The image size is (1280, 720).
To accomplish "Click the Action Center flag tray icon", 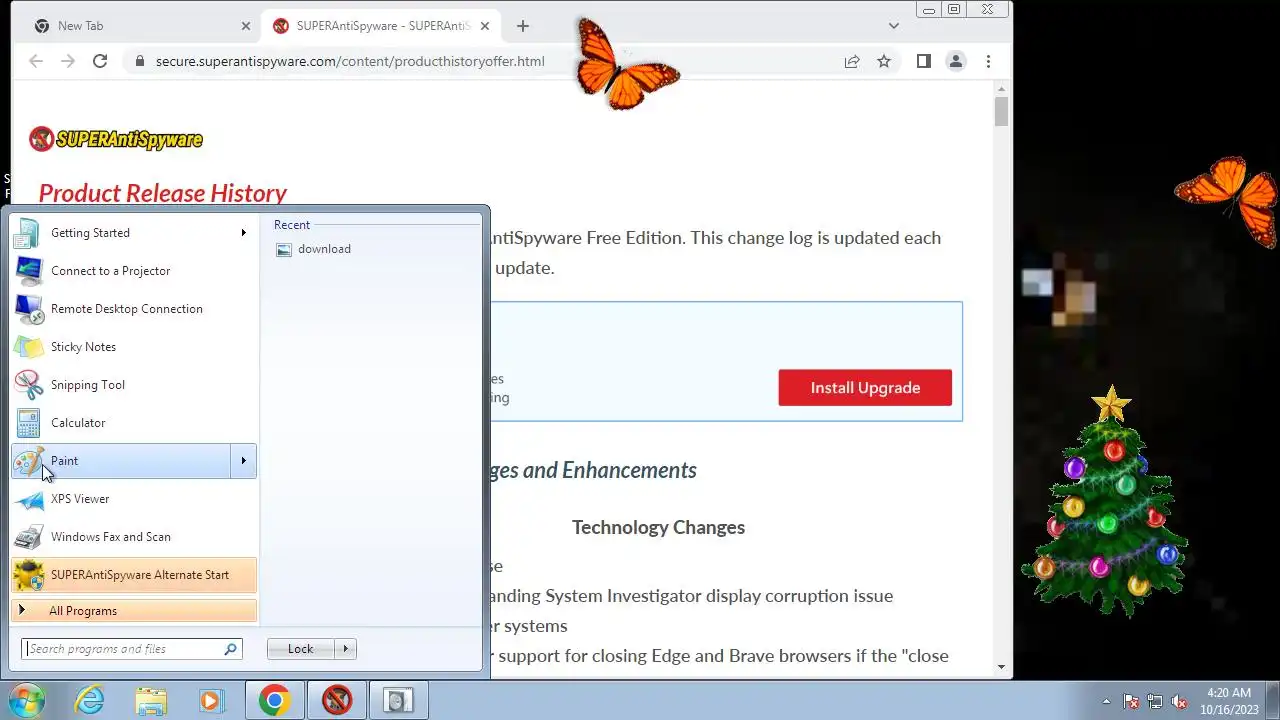I will (x=1131, y=701).
